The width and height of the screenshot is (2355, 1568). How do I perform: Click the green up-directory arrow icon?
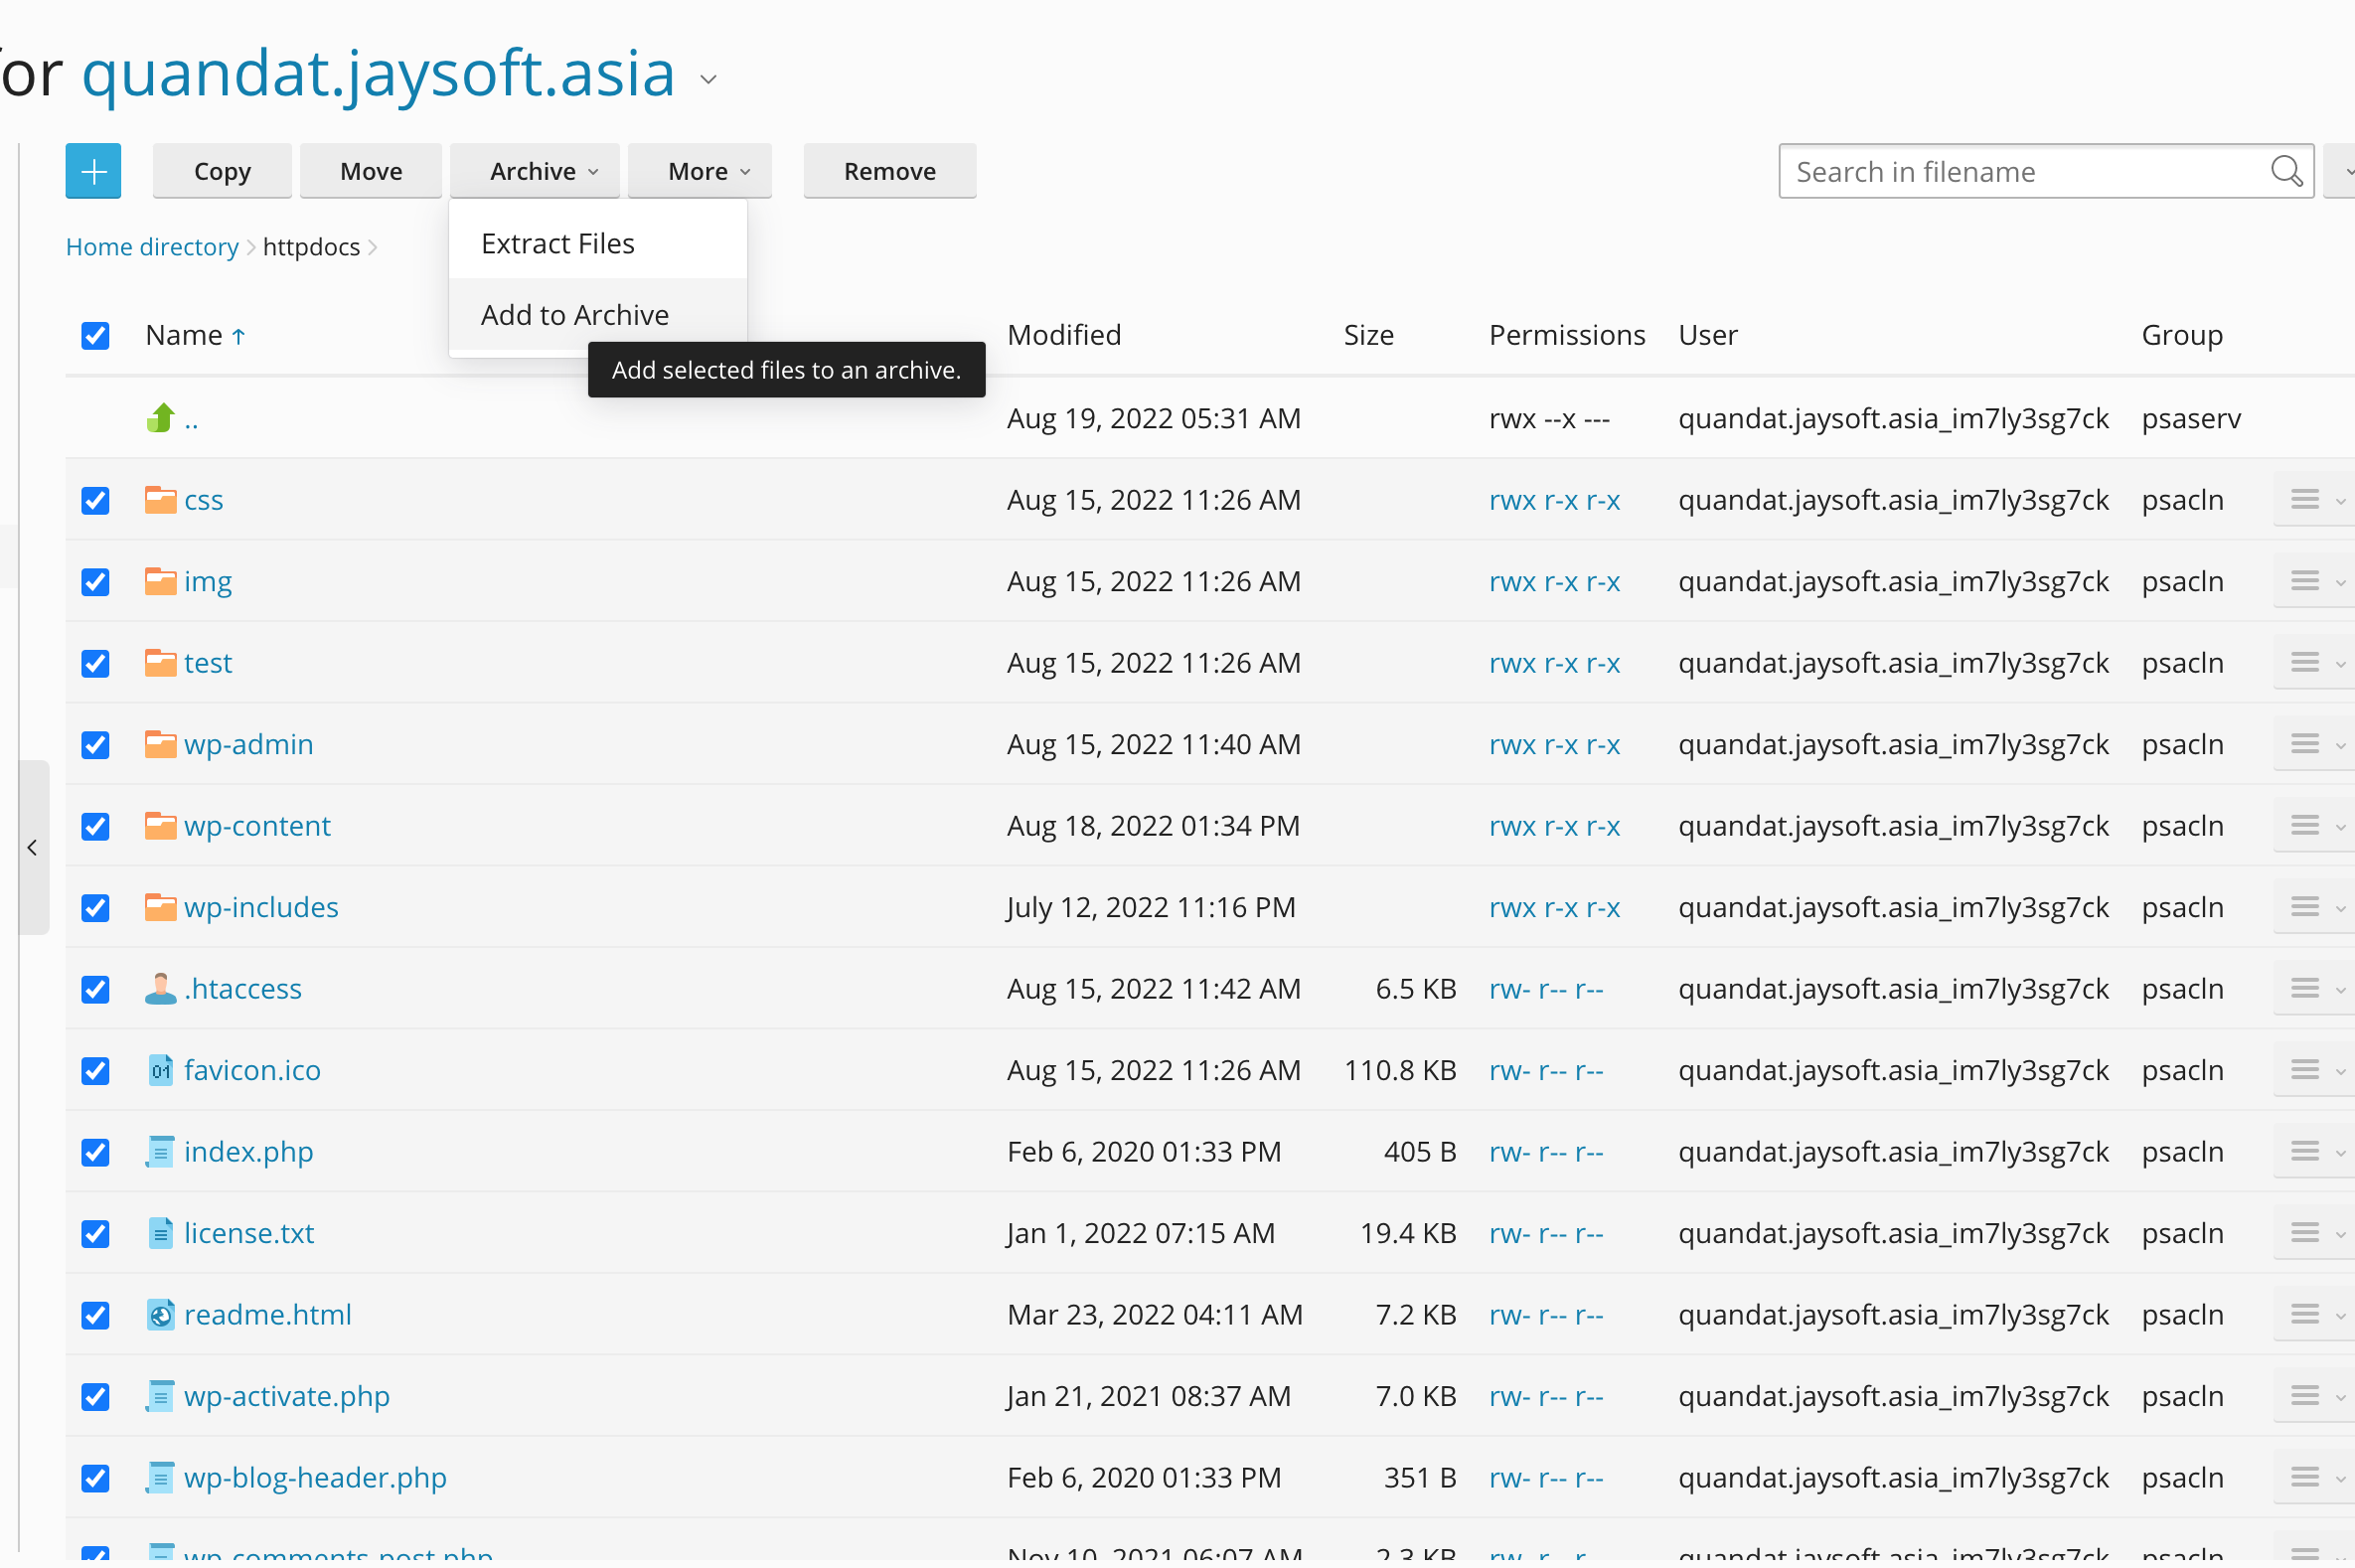pyautogui.click(x=160, y=418)
